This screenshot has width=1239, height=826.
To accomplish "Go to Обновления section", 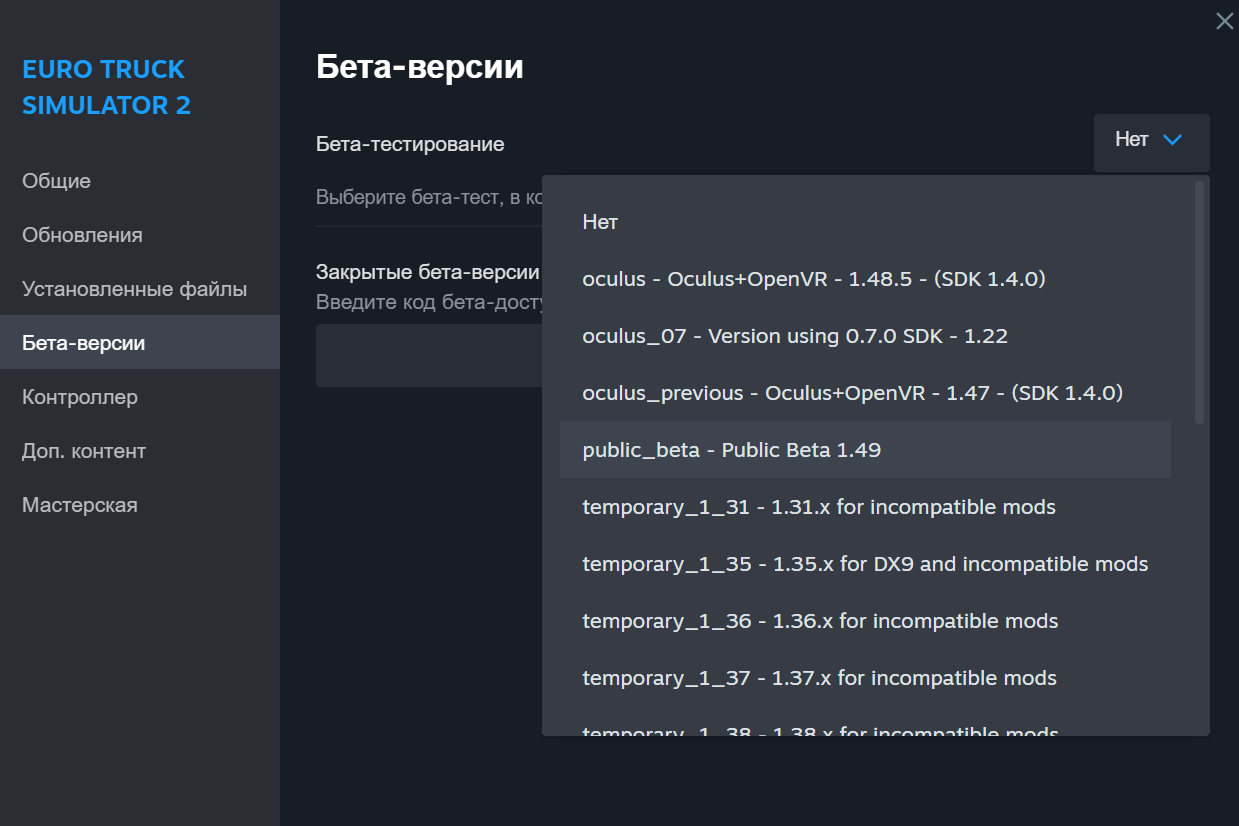I will click(x=82, y=235).
